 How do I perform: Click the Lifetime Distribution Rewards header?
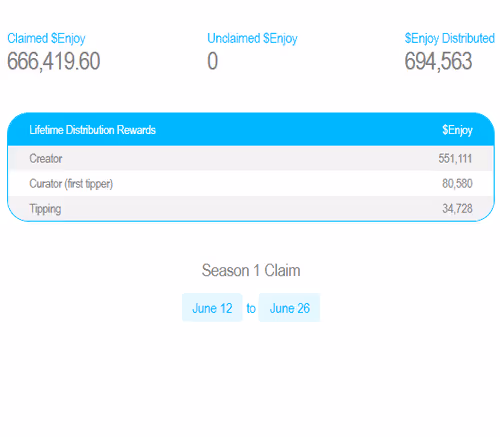pos(92,130)
